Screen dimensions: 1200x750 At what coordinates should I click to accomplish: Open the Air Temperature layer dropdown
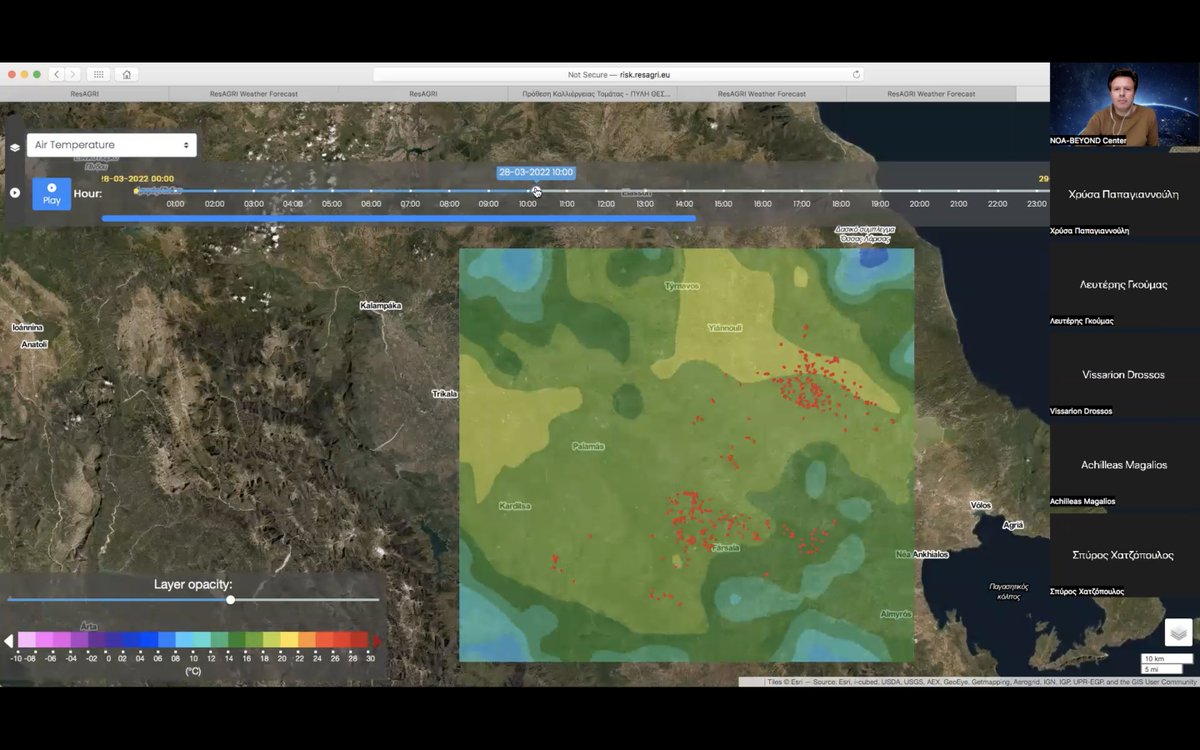pyautogui.click(x=112, y=145)
